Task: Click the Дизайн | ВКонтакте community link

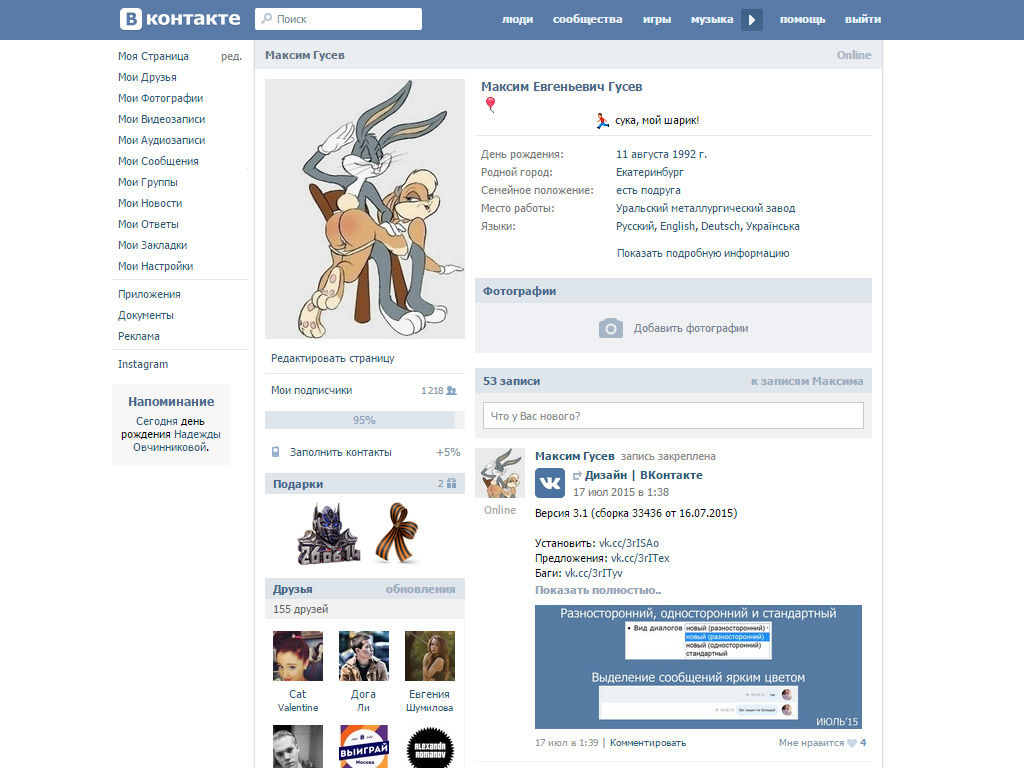Action: (644, 475)
